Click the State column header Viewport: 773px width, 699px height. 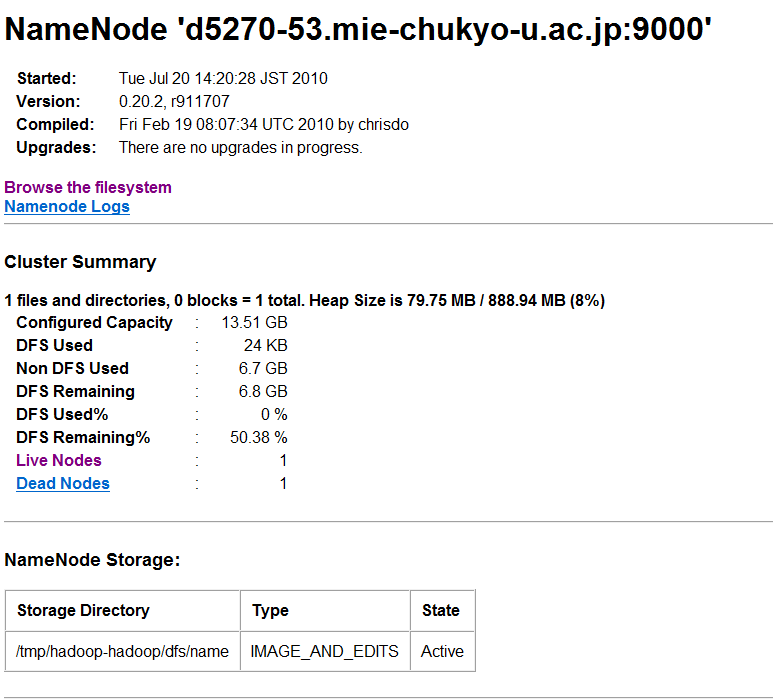point(441,610)
